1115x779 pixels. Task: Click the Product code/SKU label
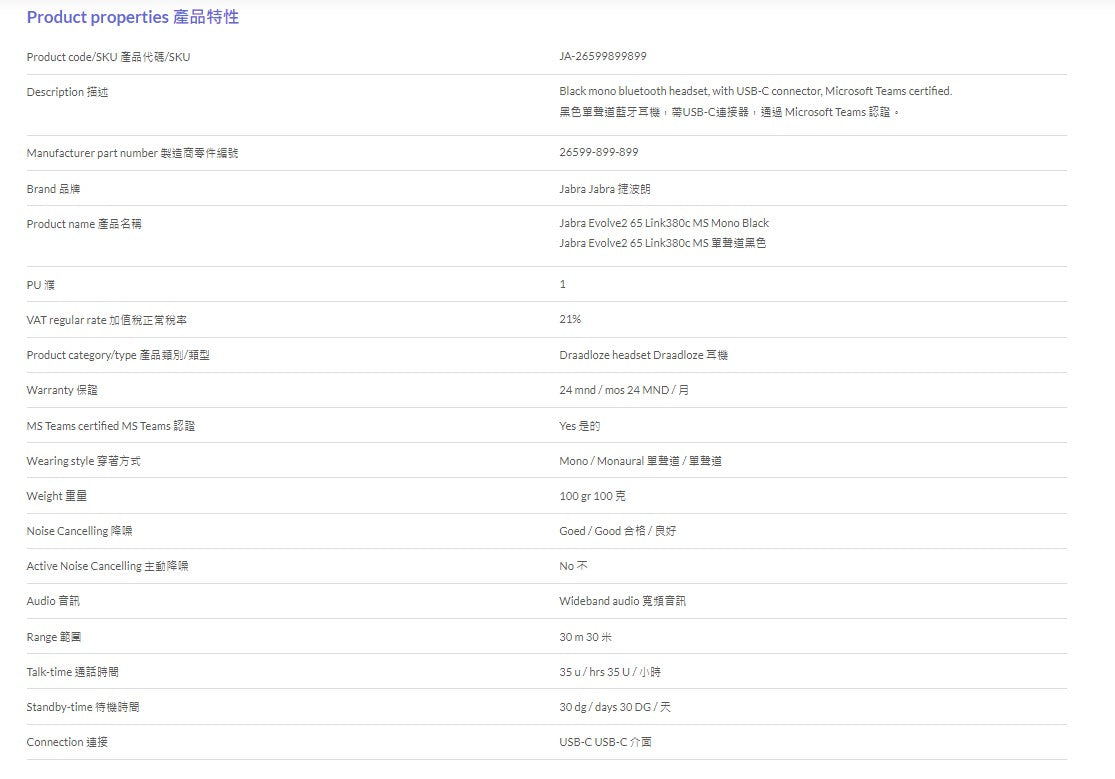point(108,57)
